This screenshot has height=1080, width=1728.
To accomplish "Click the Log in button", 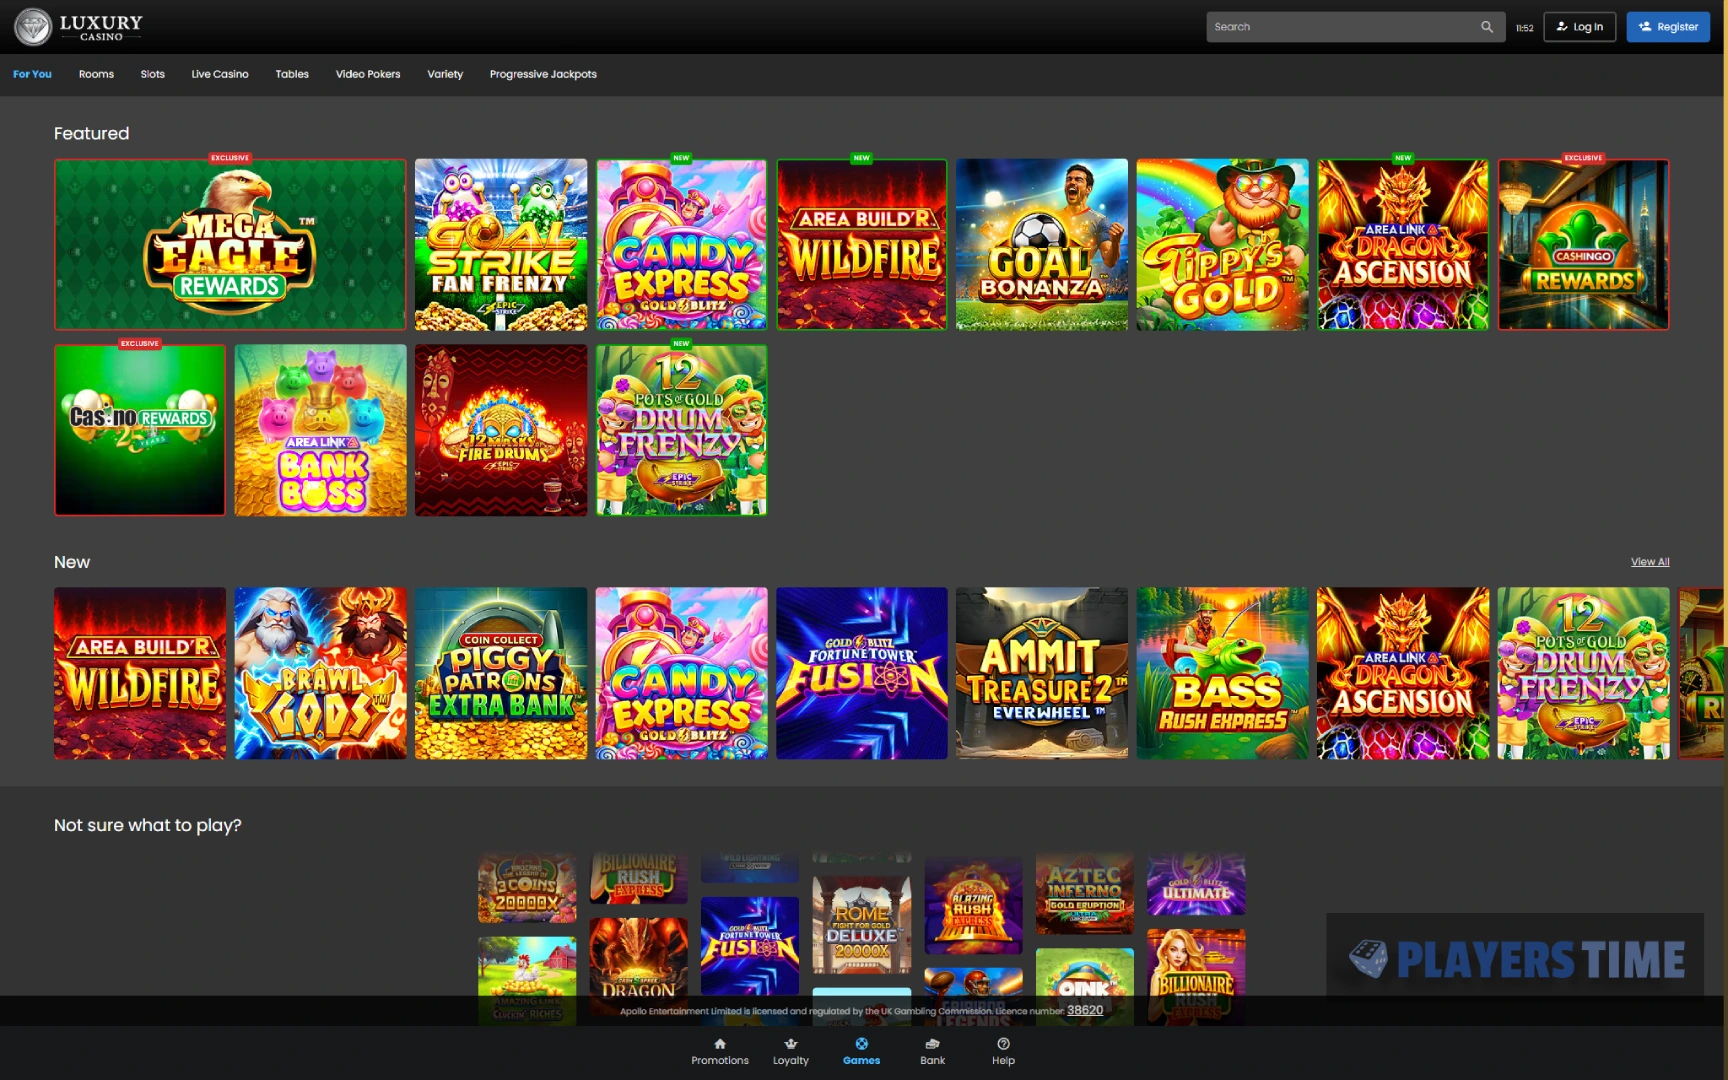I will [x=1579, y=27].
